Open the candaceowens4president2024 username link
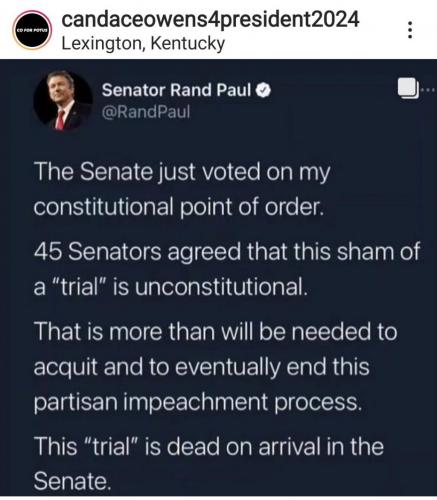 coord(211,20)
